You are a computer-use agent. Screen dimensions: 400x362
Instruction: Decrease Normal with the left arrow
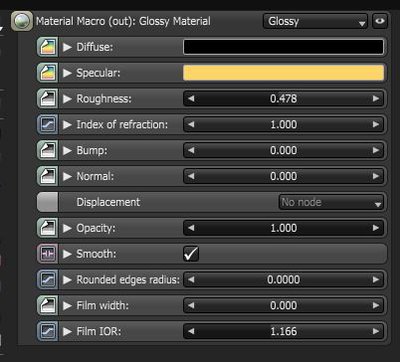pos(191,176)
